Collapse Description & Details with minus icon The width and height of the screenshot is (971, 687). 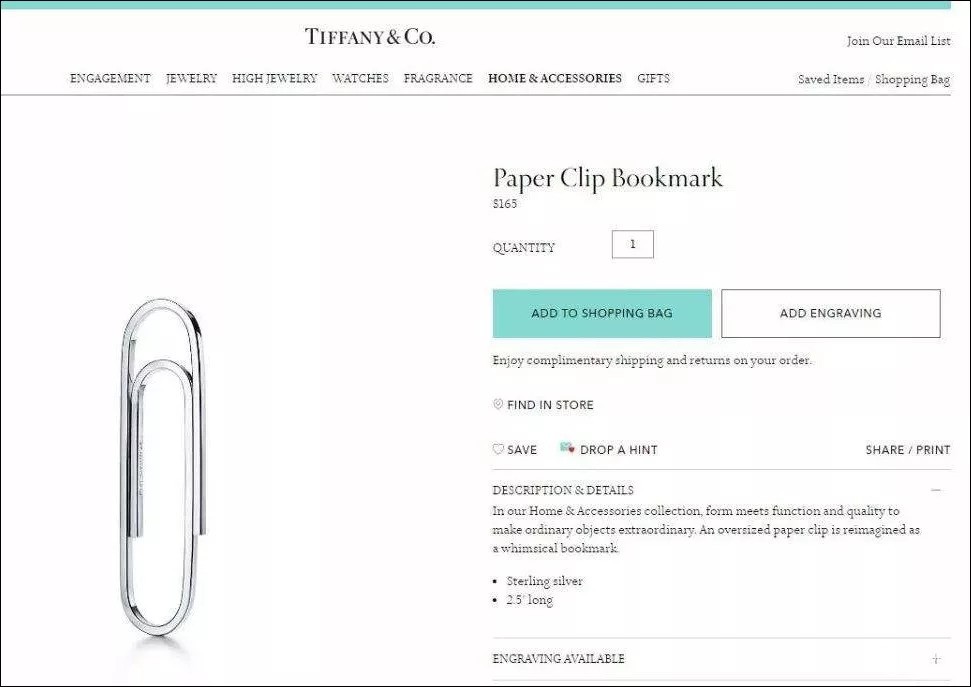(936, 490)
